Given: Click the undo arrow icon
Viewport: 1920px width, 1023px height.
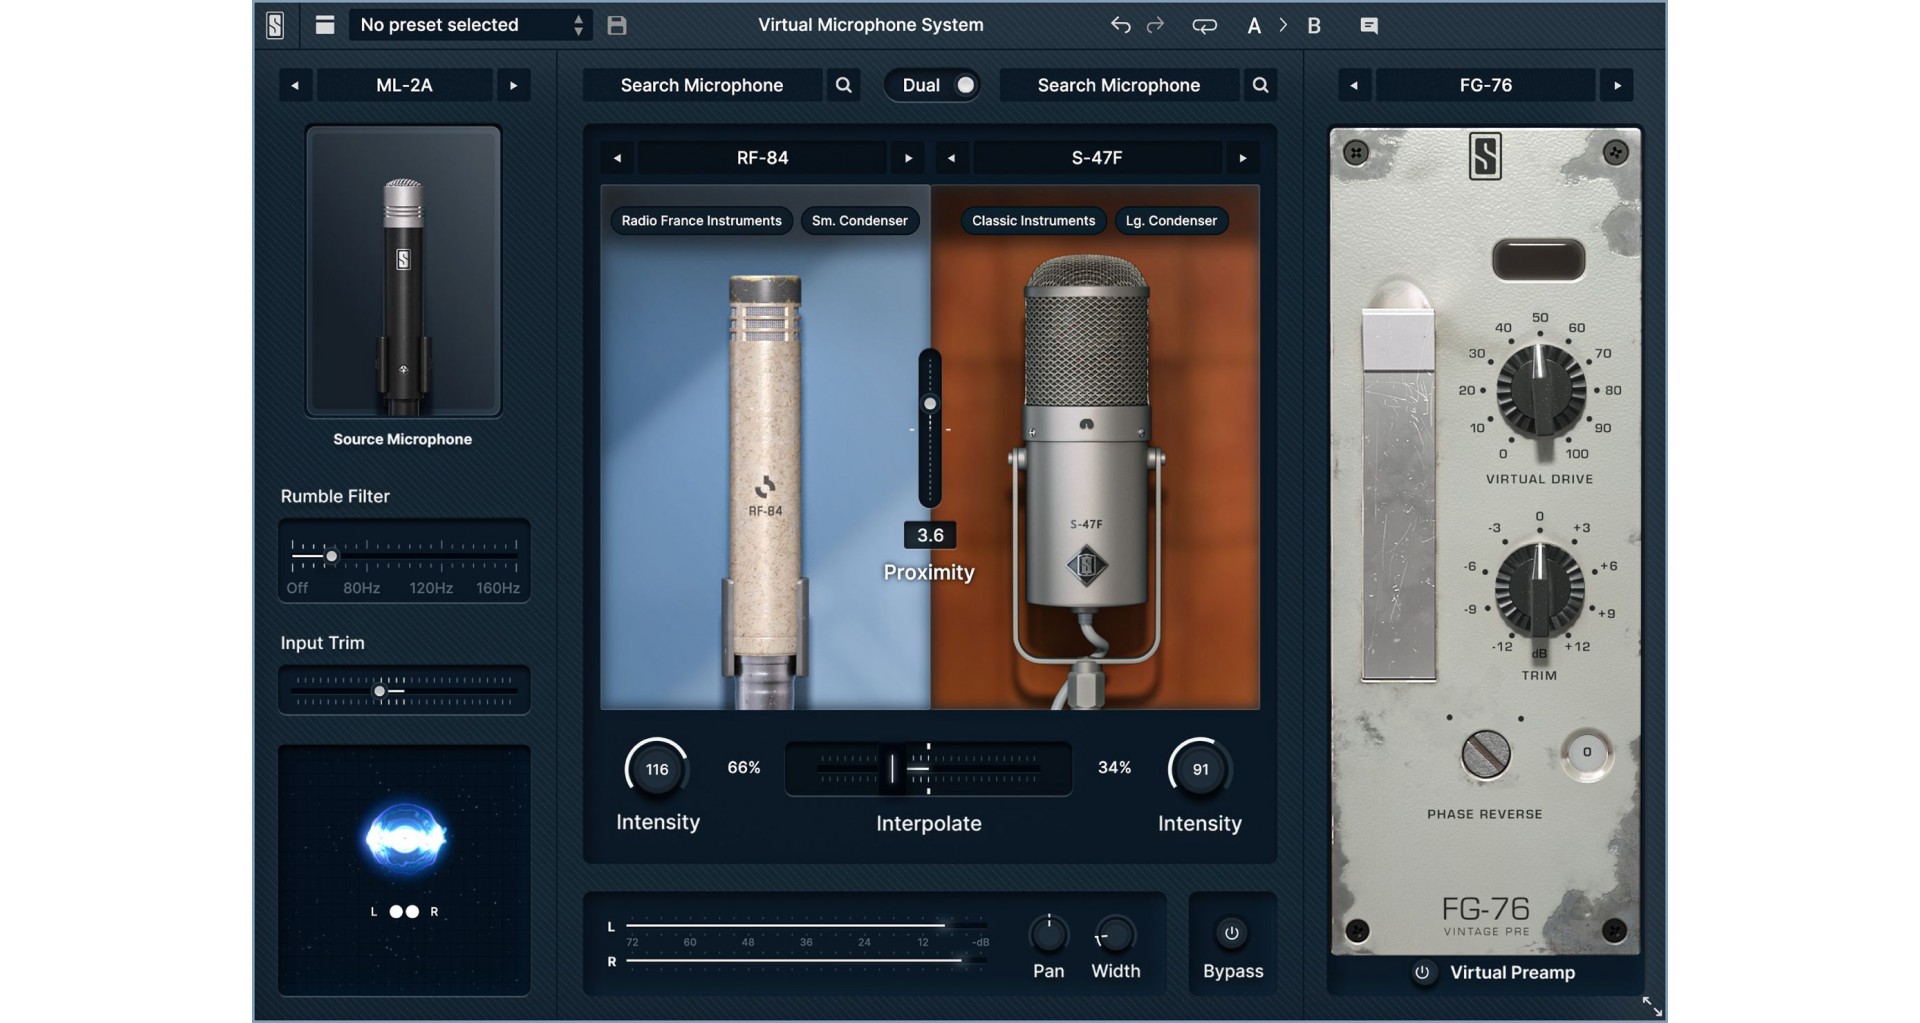Looking at the screenshot, I should [x=1120, y=26].
